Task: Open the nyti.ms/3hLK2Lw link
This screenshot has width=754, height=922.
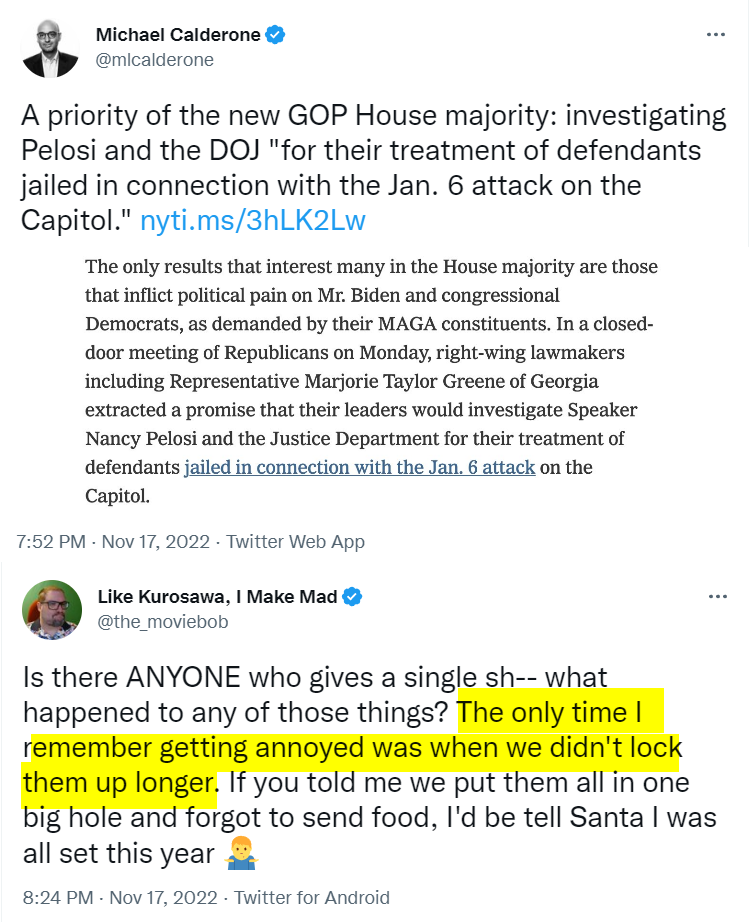Action: [253, 221]
